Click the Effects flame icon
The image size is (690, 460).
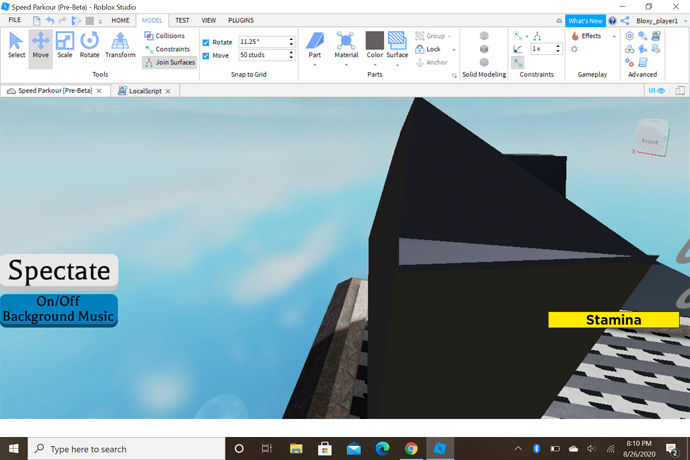point(575,36)
